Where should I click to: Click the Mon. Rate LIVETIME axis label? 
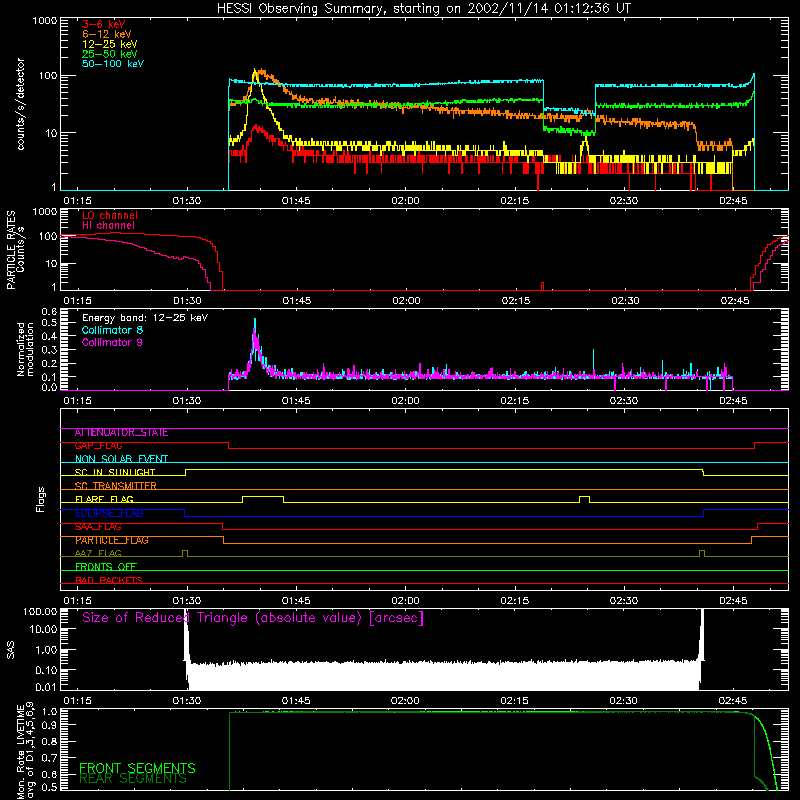click(x=25, y=751)
